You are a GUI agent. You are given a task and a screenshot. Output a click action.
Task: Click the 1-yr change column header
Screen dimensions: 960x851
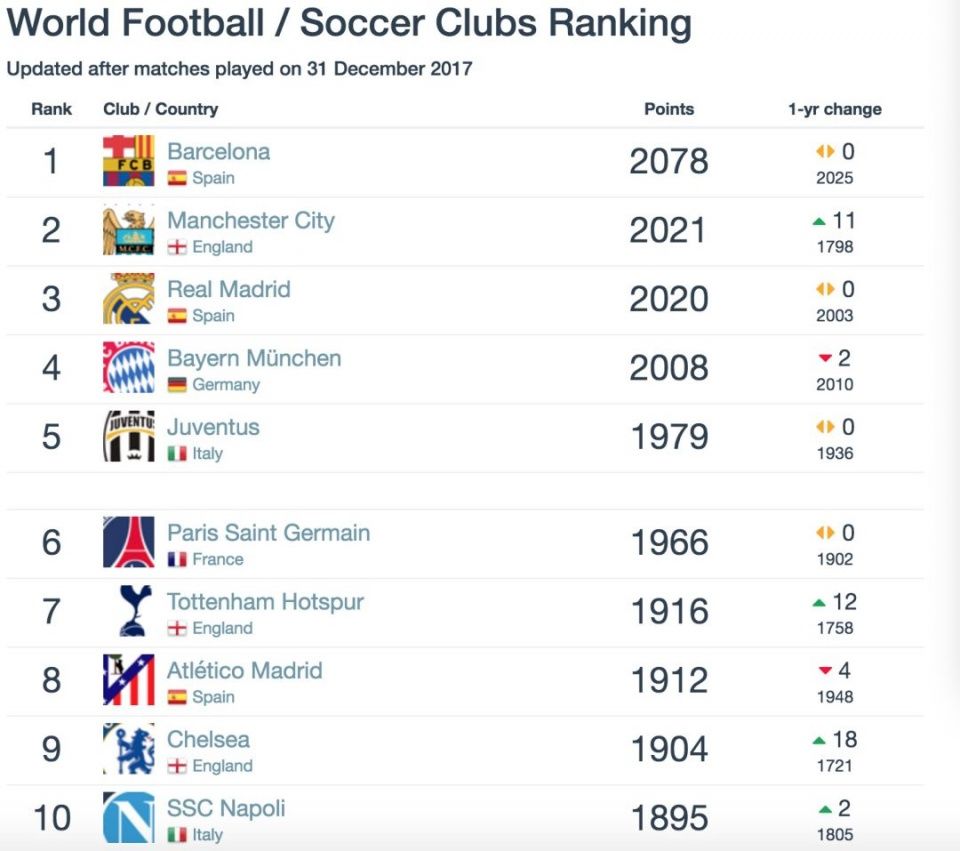835,109
